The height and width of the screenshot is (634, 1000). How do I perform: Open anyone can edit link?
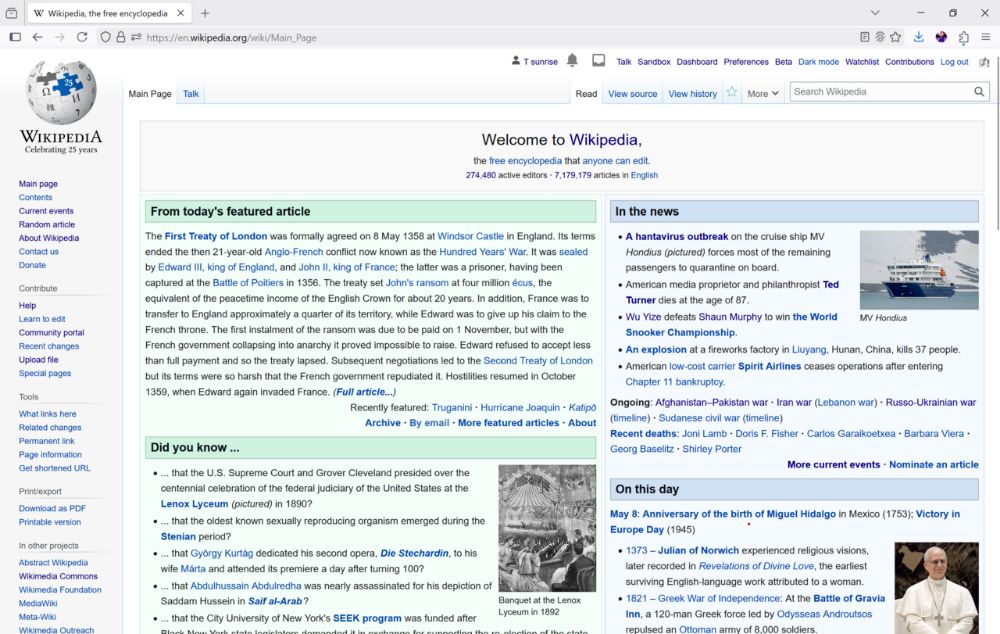coord(615,161)
